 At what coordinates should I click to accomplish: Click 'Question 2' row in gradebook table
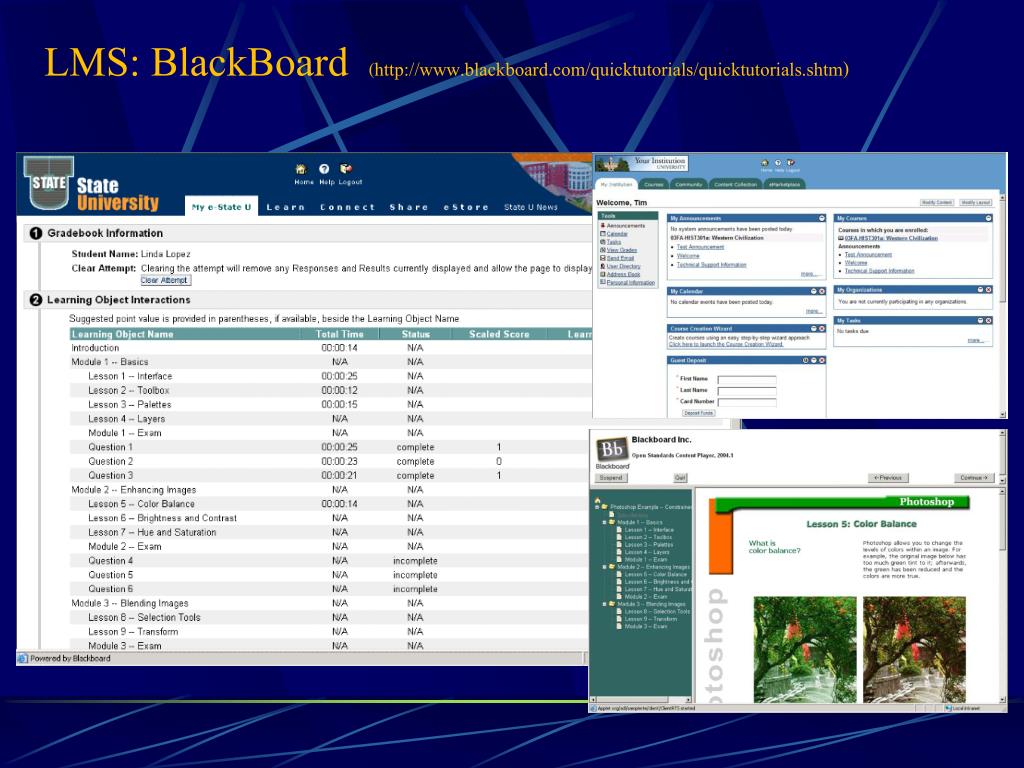pos(330,461)
